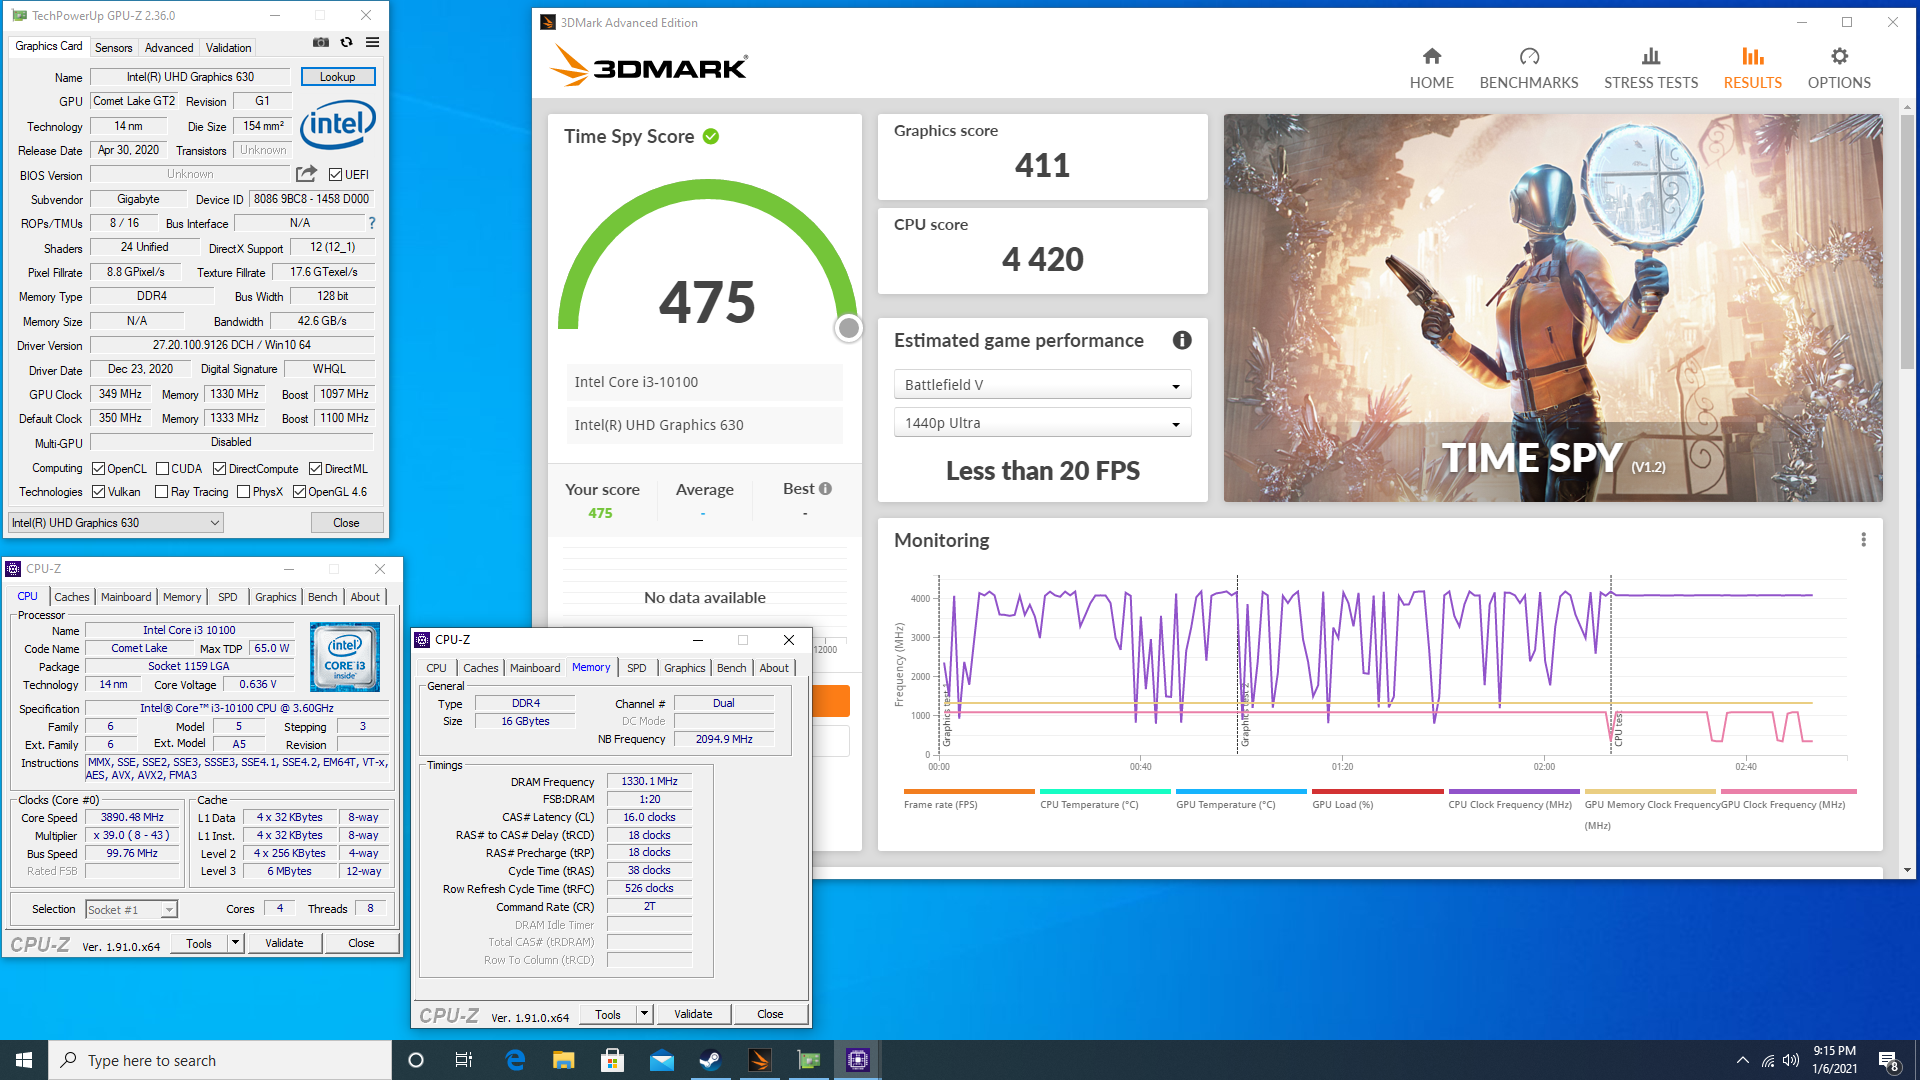Switch to 3DMark taskbar icon
This screenshot has height=1080, width=1920.
pyautogui.click(x=759, y=1060)
